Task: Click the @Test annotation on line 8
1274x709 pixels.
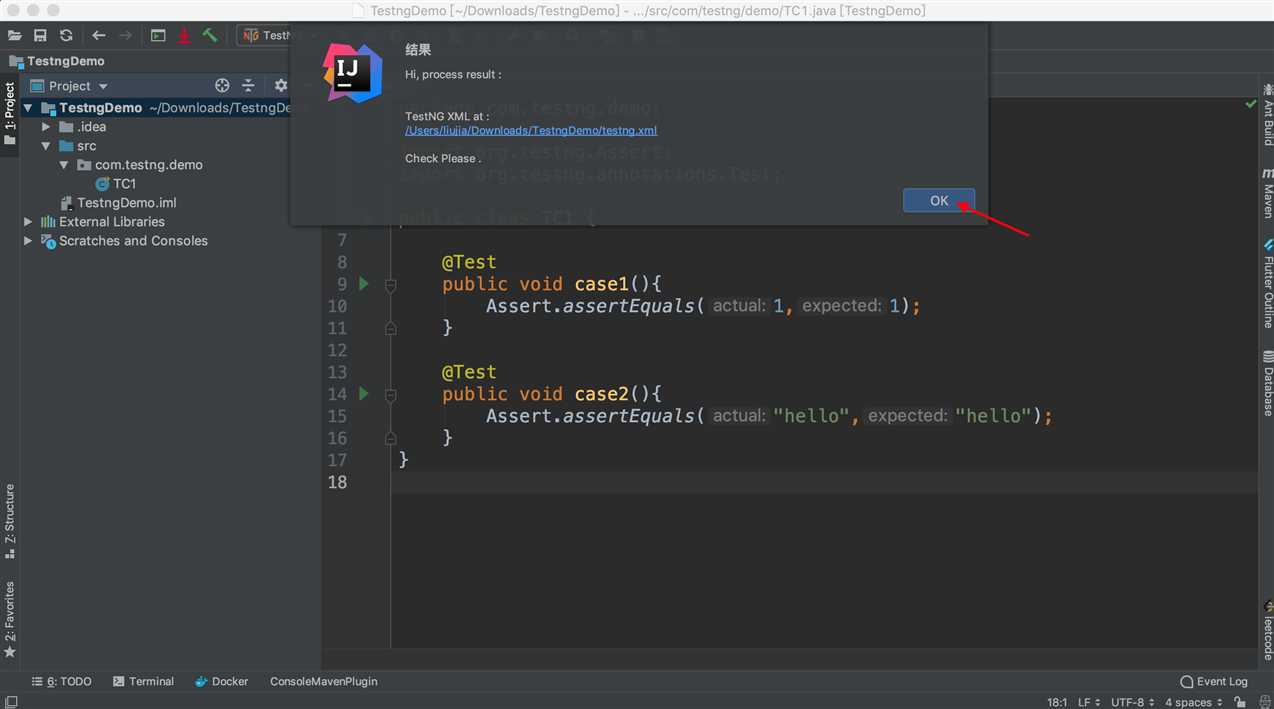Action: 469,262
